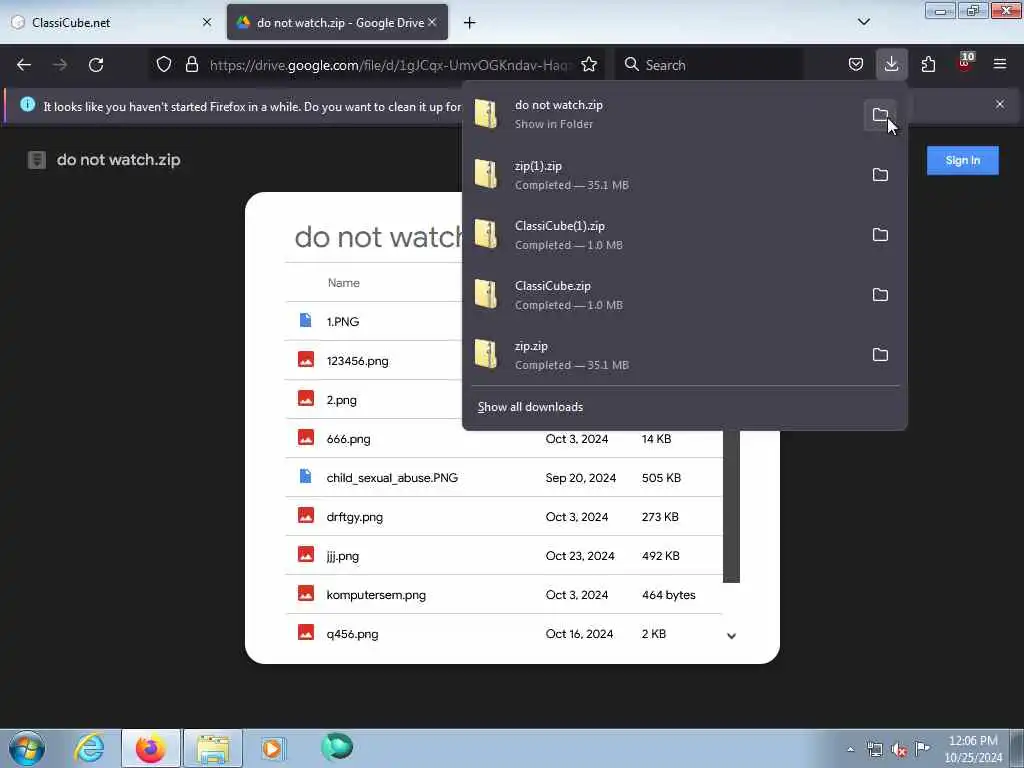The image size is (1024, 768).
Task: Open containing folder for ClassiCube.zip
Action: [880, 295]
